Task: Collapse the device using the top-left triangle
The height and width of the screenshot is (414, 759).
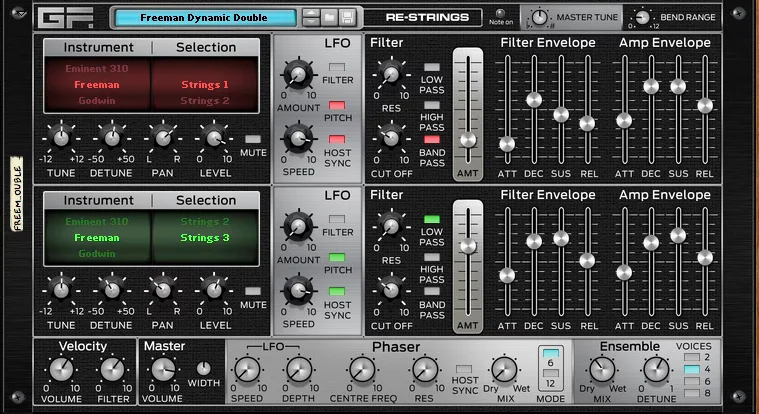Action: pos(19,13)
